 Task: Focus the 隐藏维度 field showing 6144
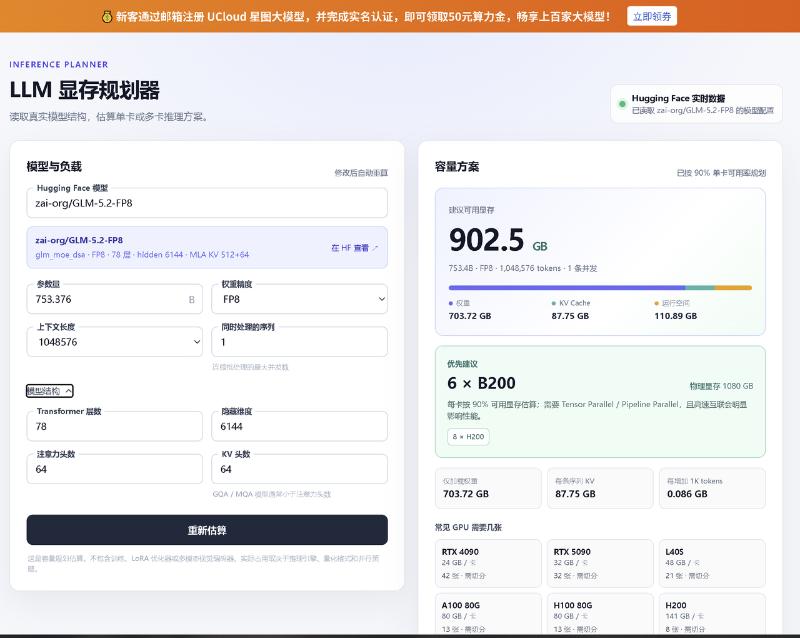coord(299,426)
